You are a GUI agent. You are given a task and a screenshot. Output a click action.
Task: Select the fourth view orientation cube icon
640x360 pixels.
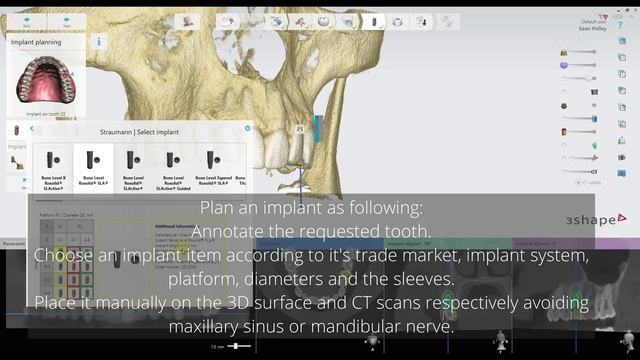tap(622, 90)
